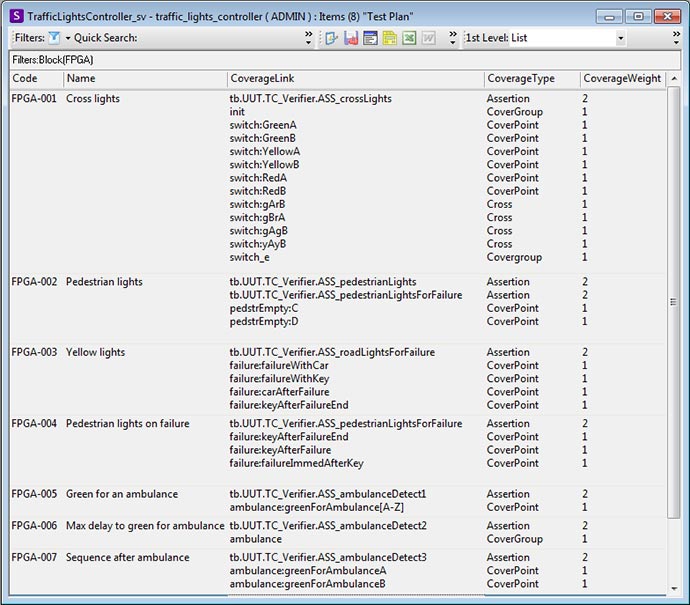
Task: Open the filter dropdown arrow beside the funnel
Action: click(68, 38)
